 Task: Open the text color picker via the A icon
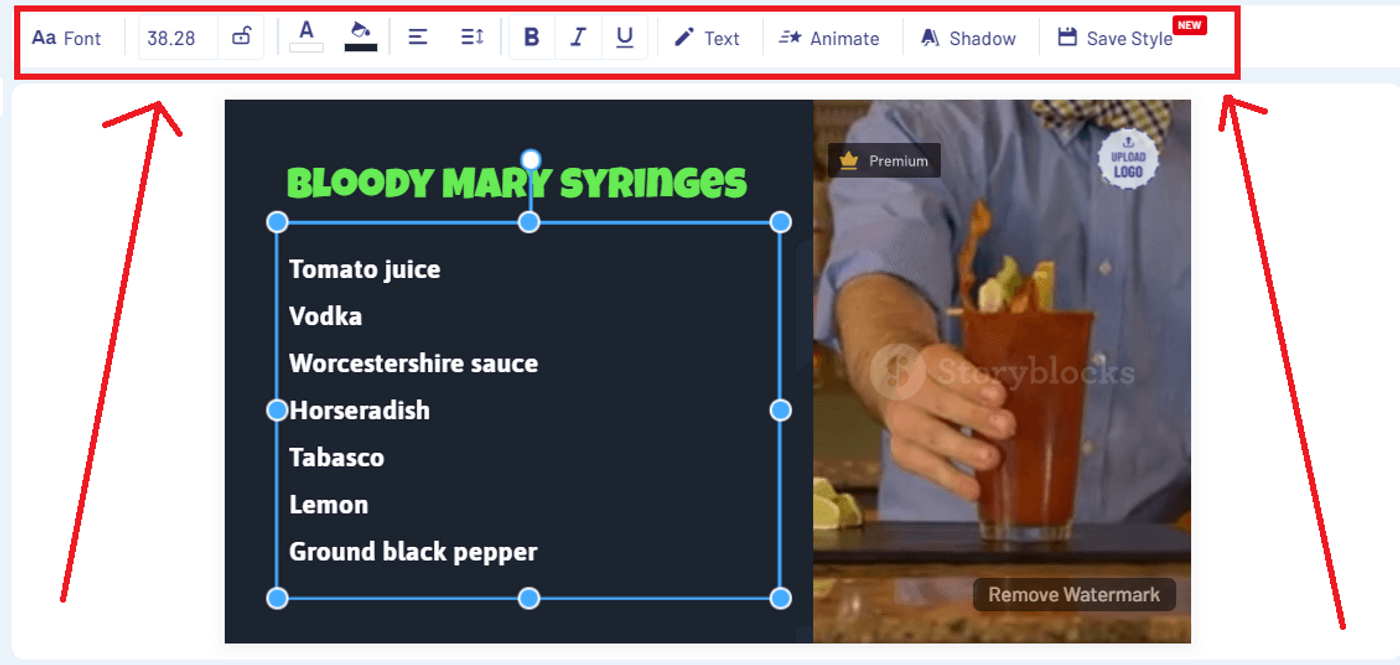point(307,33)
